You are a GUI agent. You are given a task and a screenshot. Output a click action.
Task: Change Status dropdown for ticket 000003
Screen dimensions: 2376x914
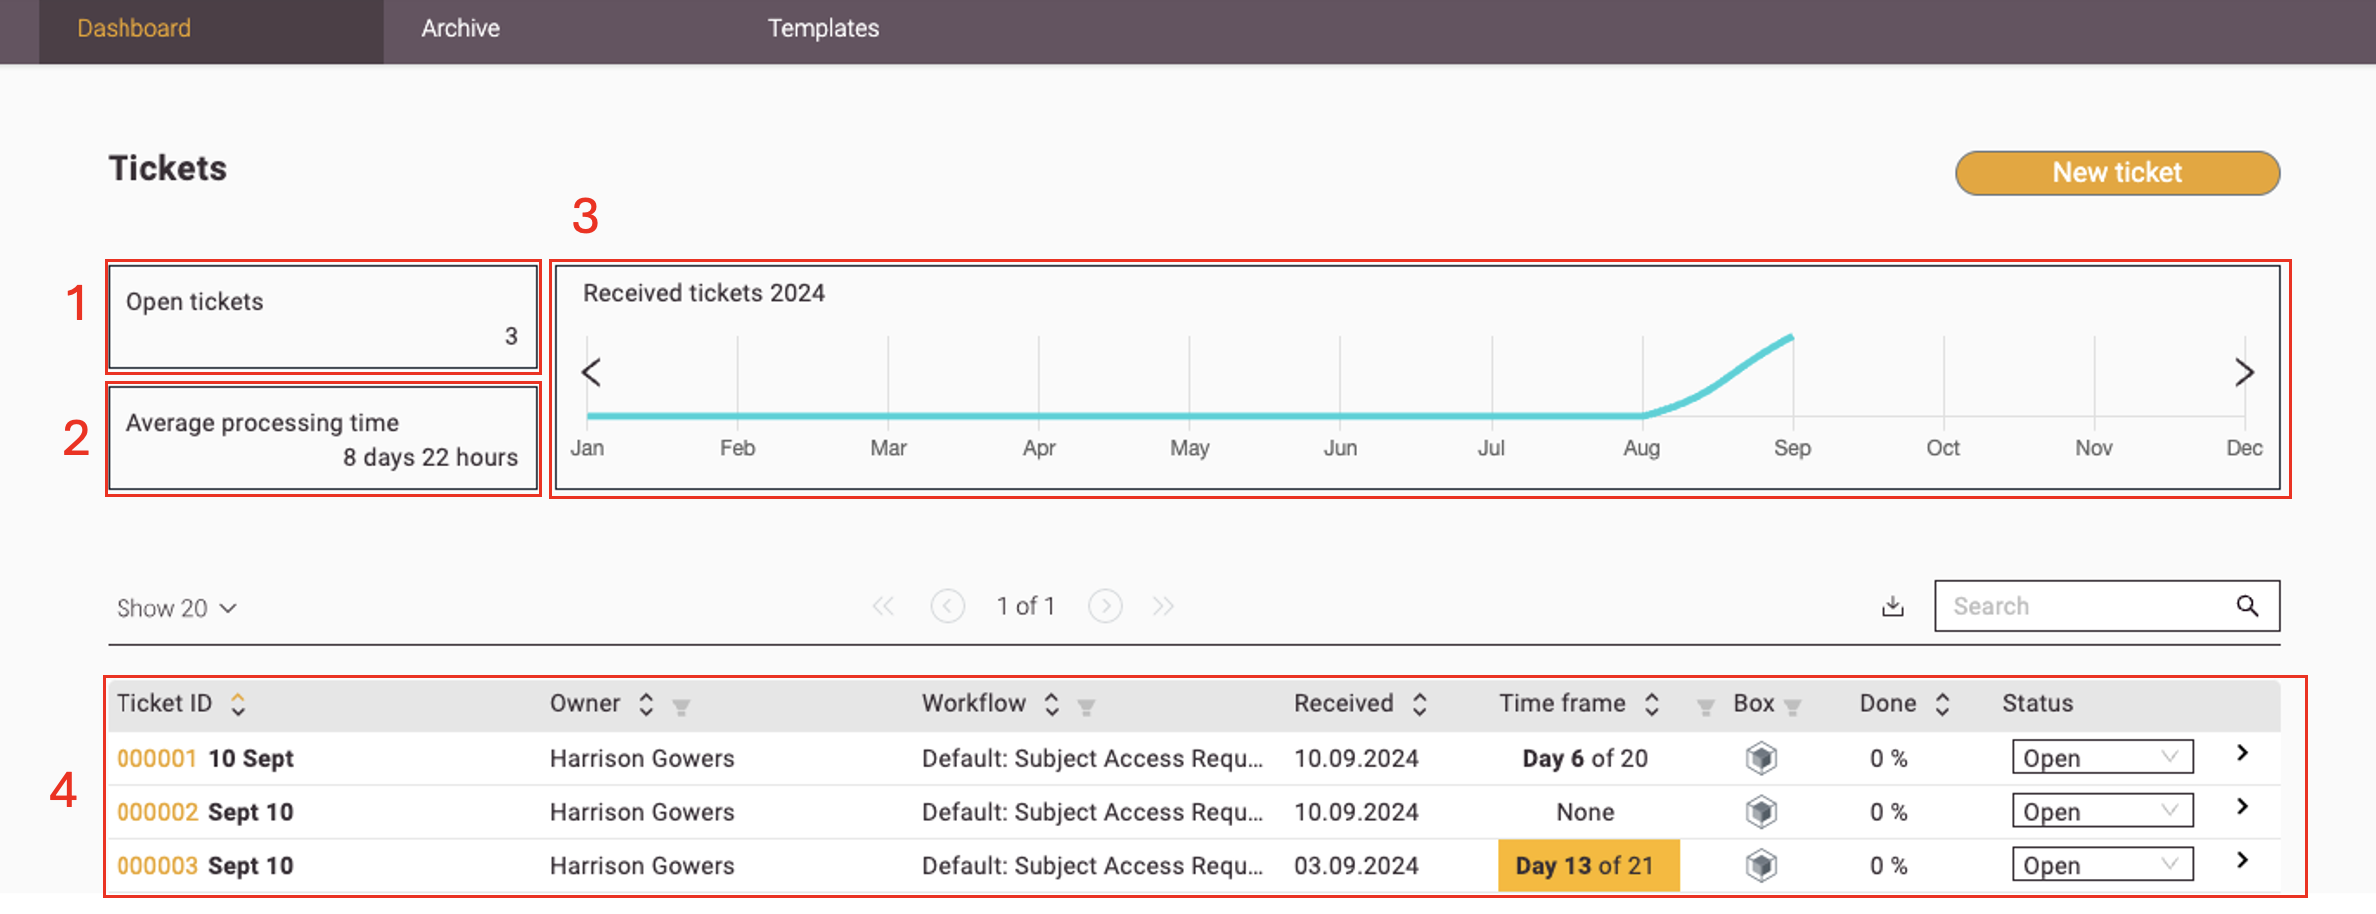pos(2102,865)
